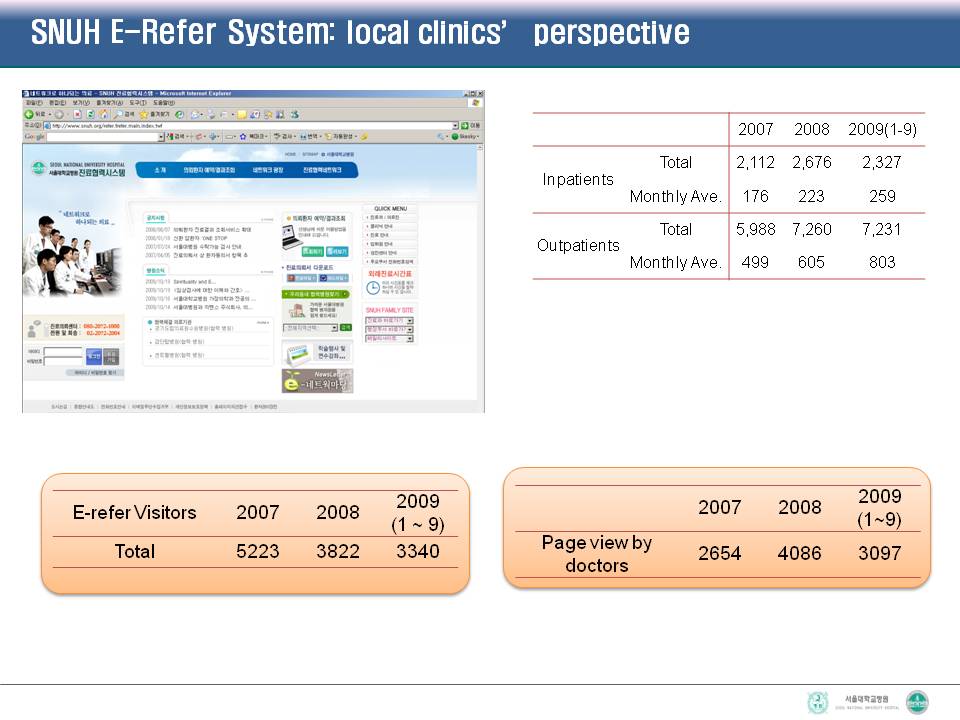
Task: Click into the Google toolbar search field
Action: (102, 137)
